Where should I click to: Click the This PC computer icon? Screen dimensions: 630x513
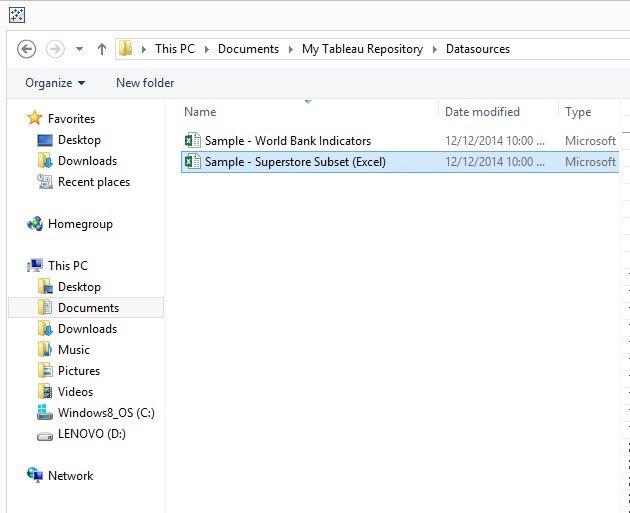(x=35, y=265)
